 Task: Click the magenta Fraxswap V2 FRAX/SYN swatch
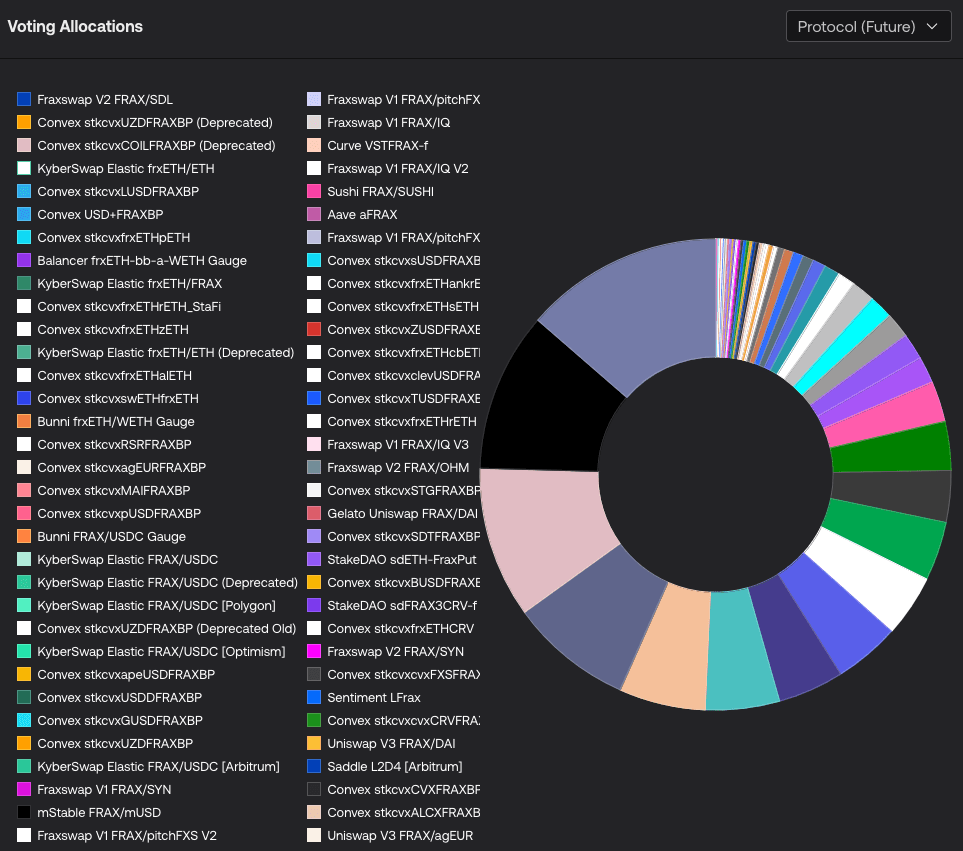click(x=314, y=651)
